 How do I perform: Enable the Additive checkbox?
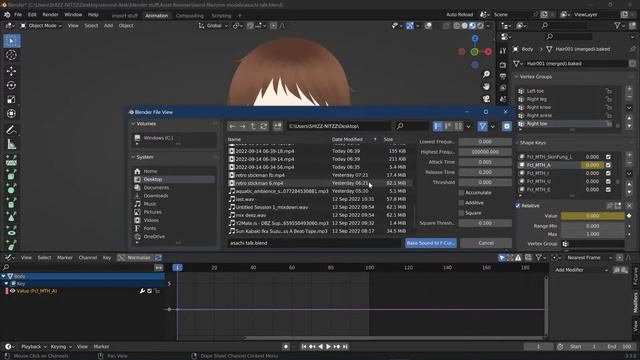click(462, 203)
